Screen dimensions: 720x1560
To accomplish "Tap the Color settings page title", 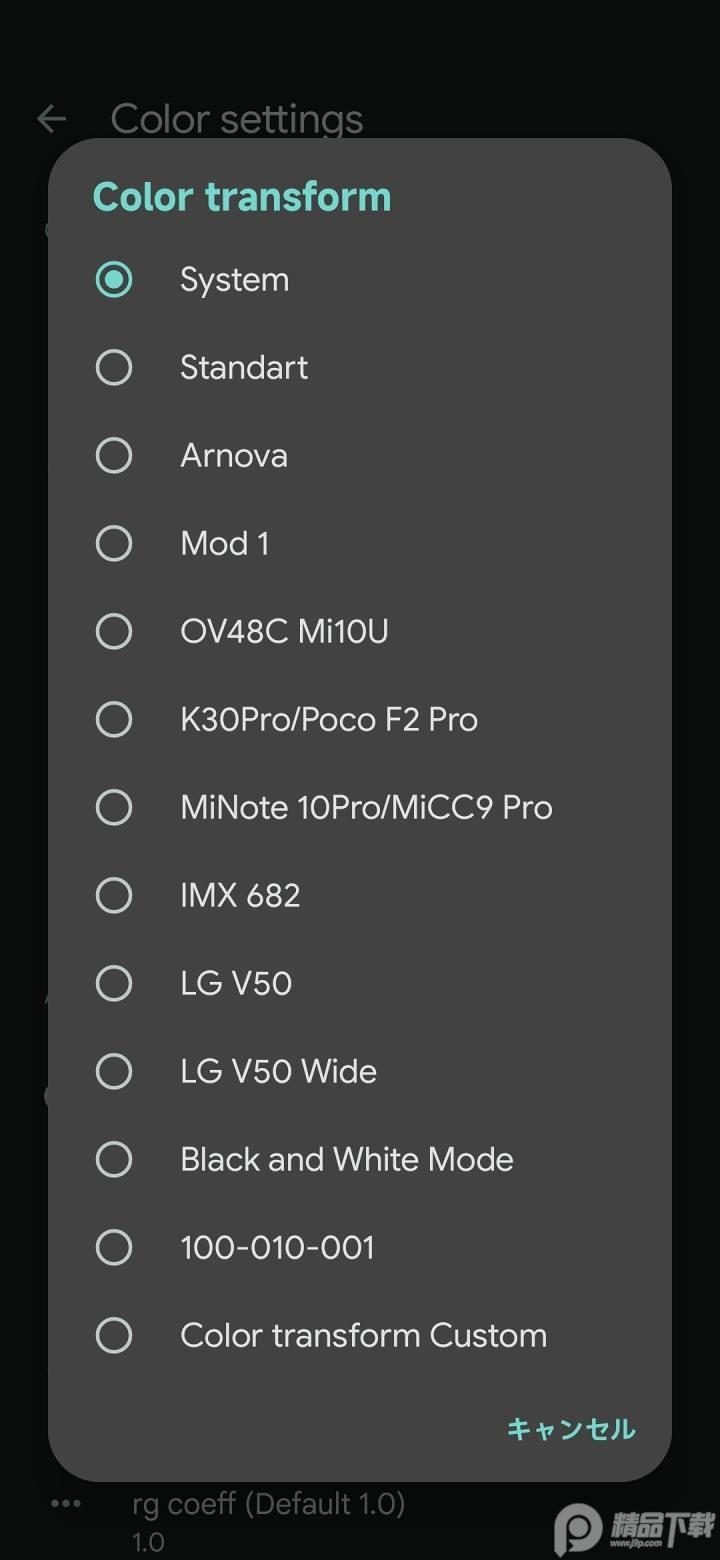I will coord(237,119).
